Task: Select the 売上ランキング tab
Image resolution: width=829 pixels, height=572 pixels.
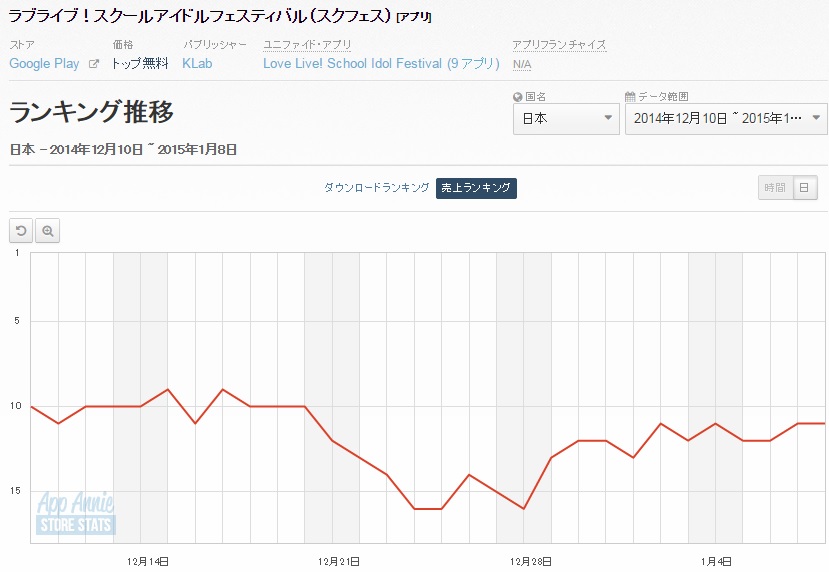Action: pos(476,188)
